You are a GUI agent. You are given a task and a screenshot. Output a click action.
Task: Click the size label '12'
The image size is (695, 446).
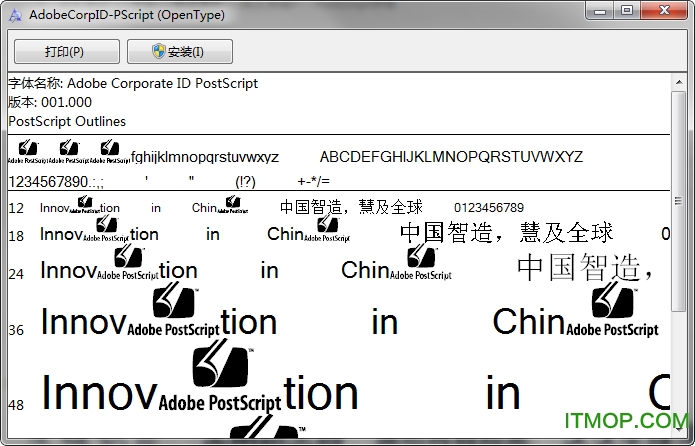(16, 208)
